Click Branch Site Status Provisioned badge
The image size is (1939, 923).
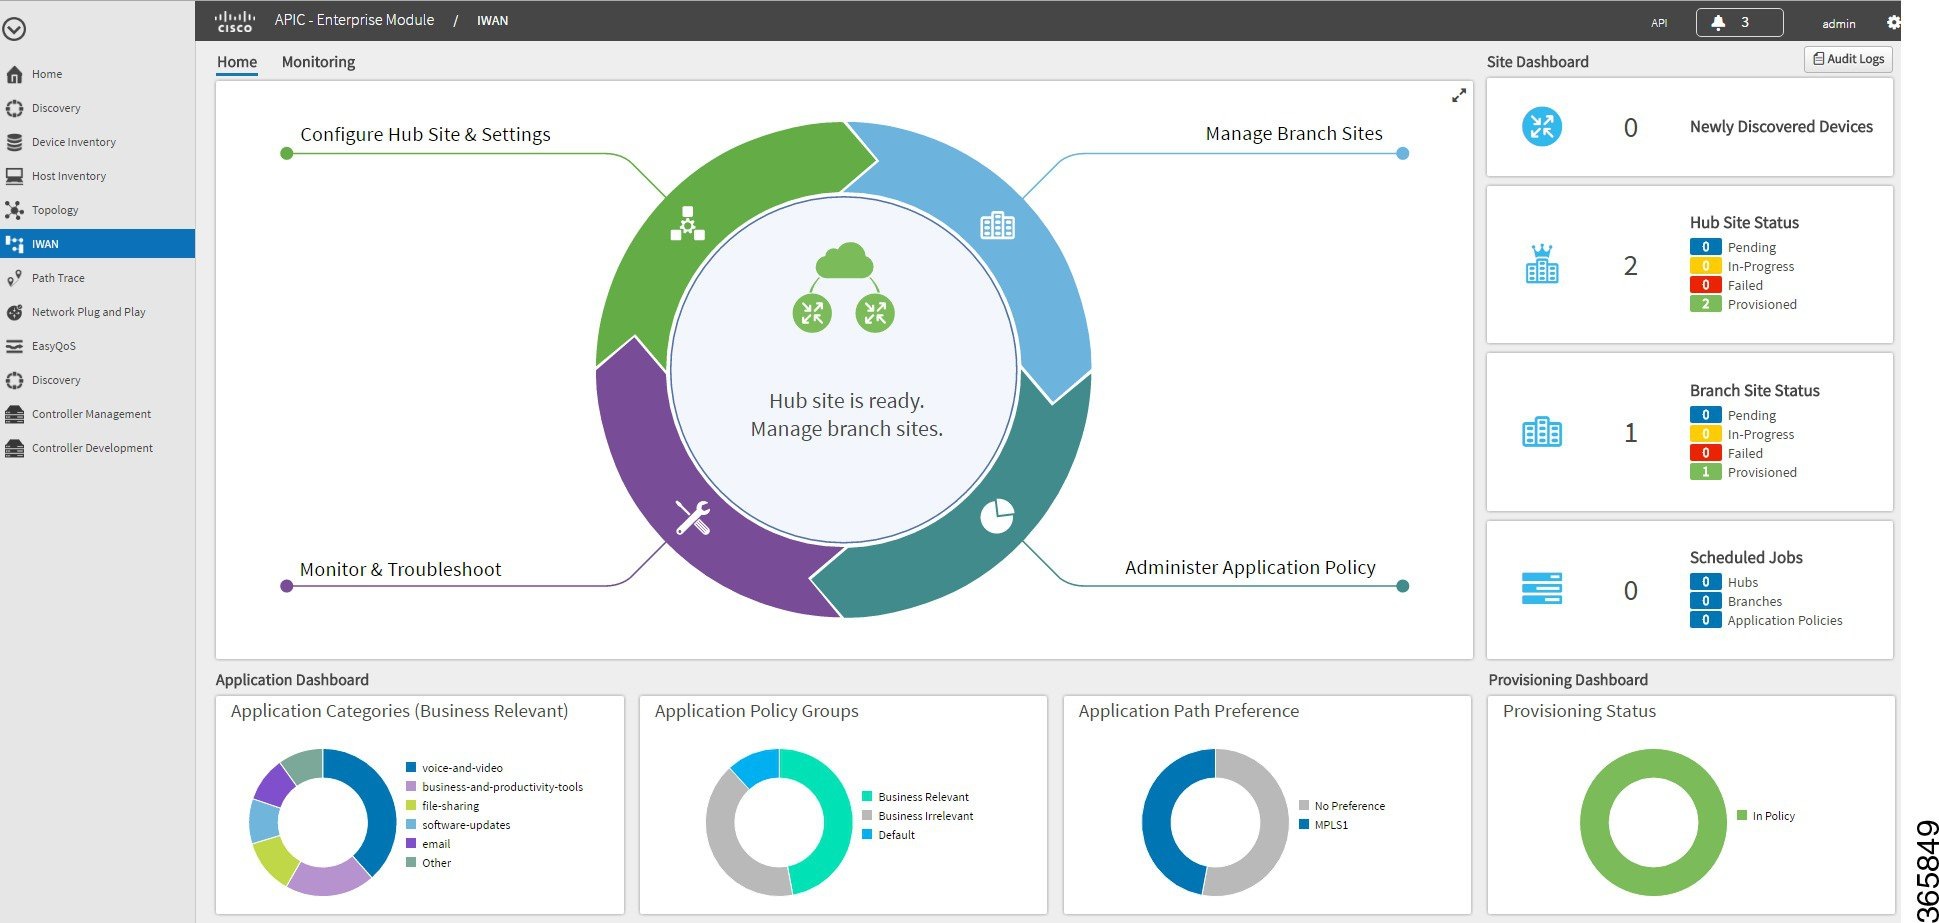click(x=1705, y=472)
